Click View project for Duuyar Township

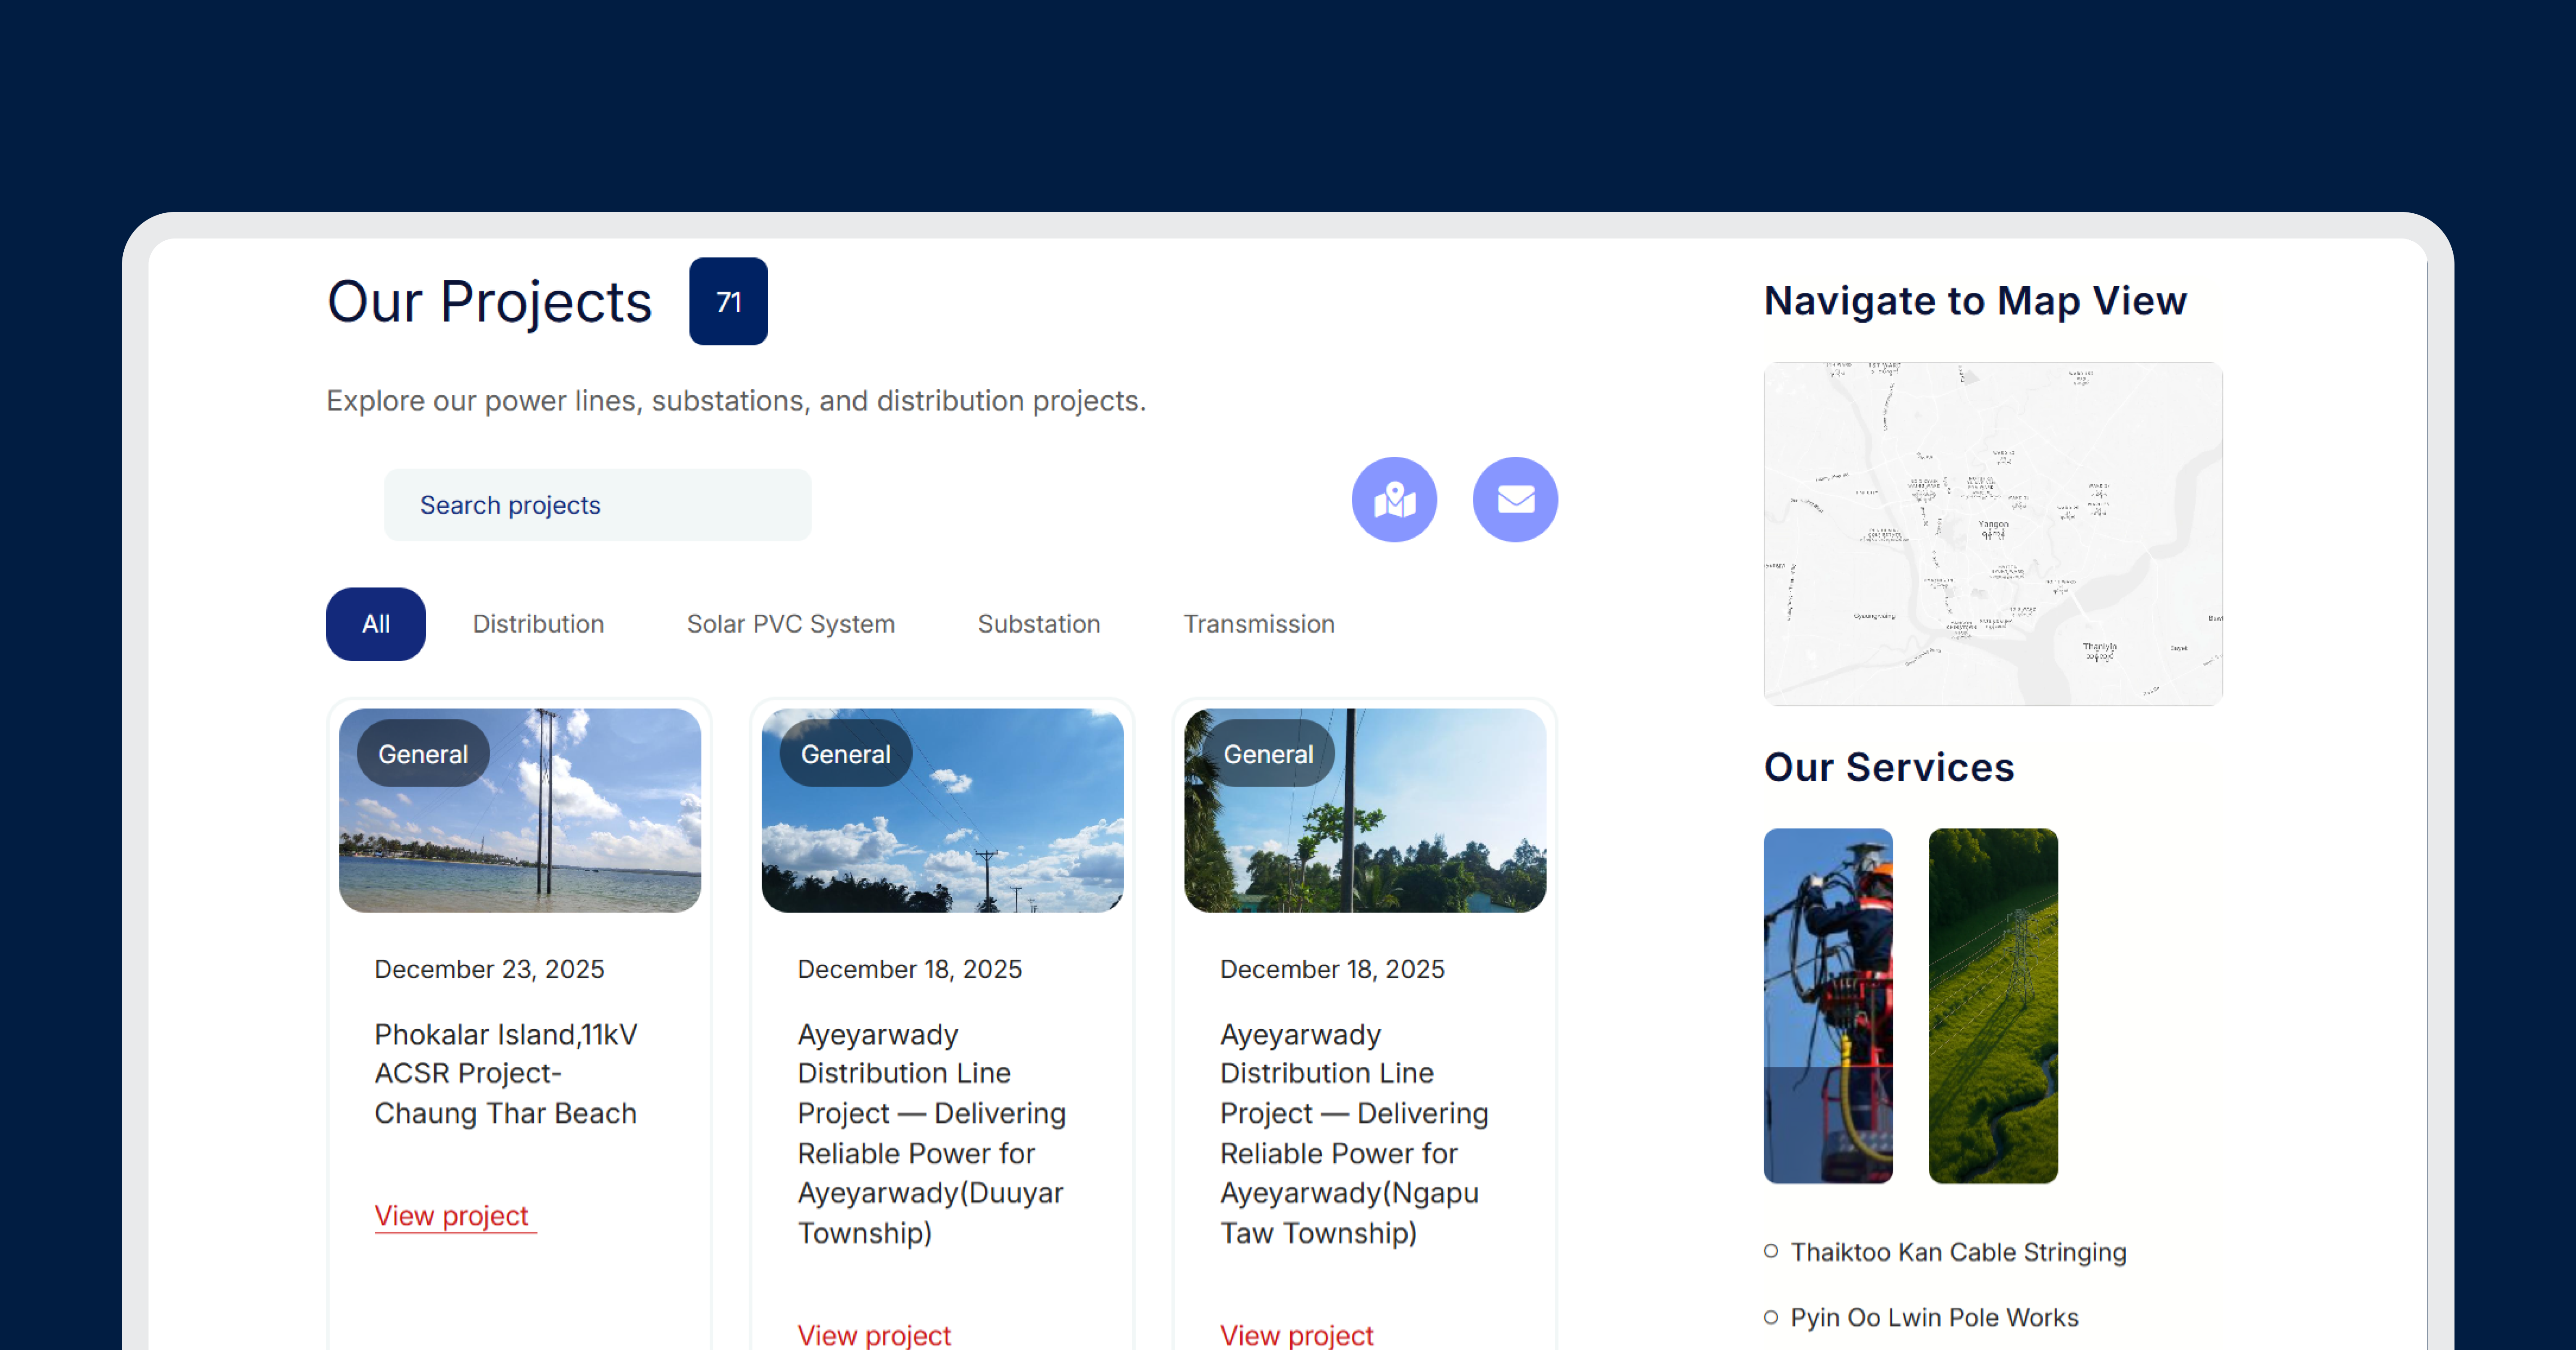click(874, 1335)
